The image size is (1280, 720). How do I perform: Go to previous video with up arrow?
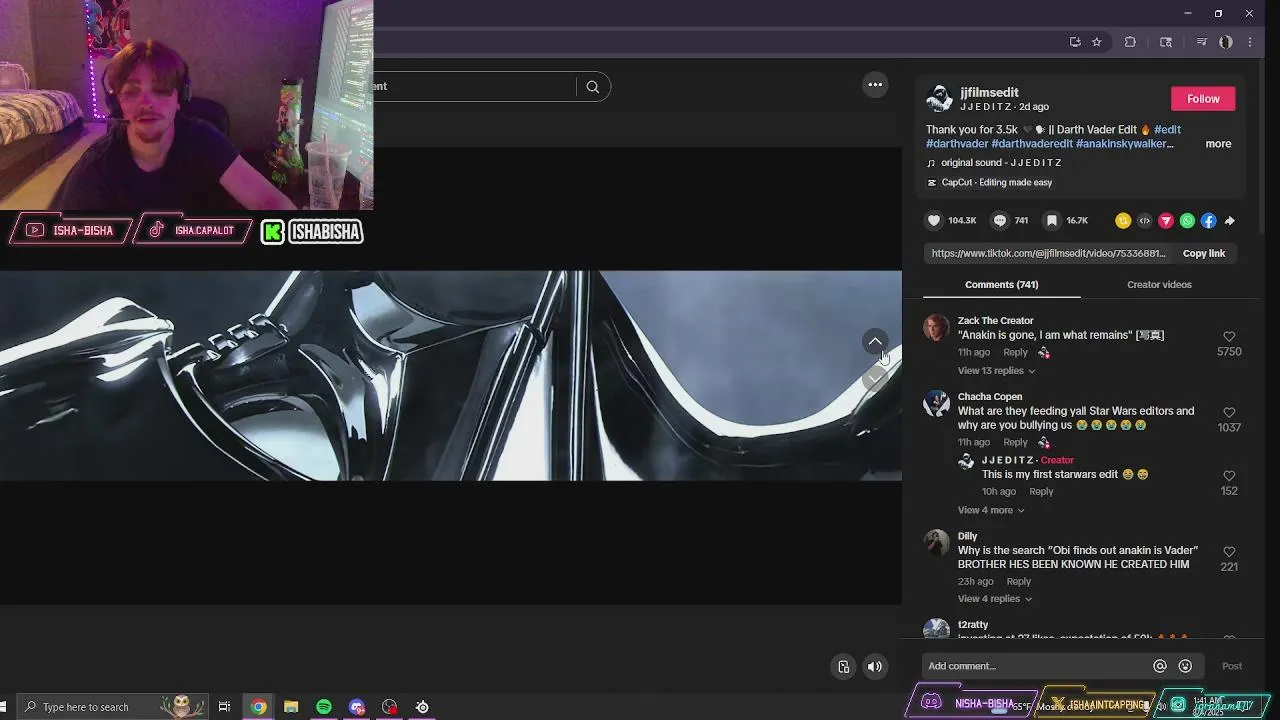coord(875,342)
